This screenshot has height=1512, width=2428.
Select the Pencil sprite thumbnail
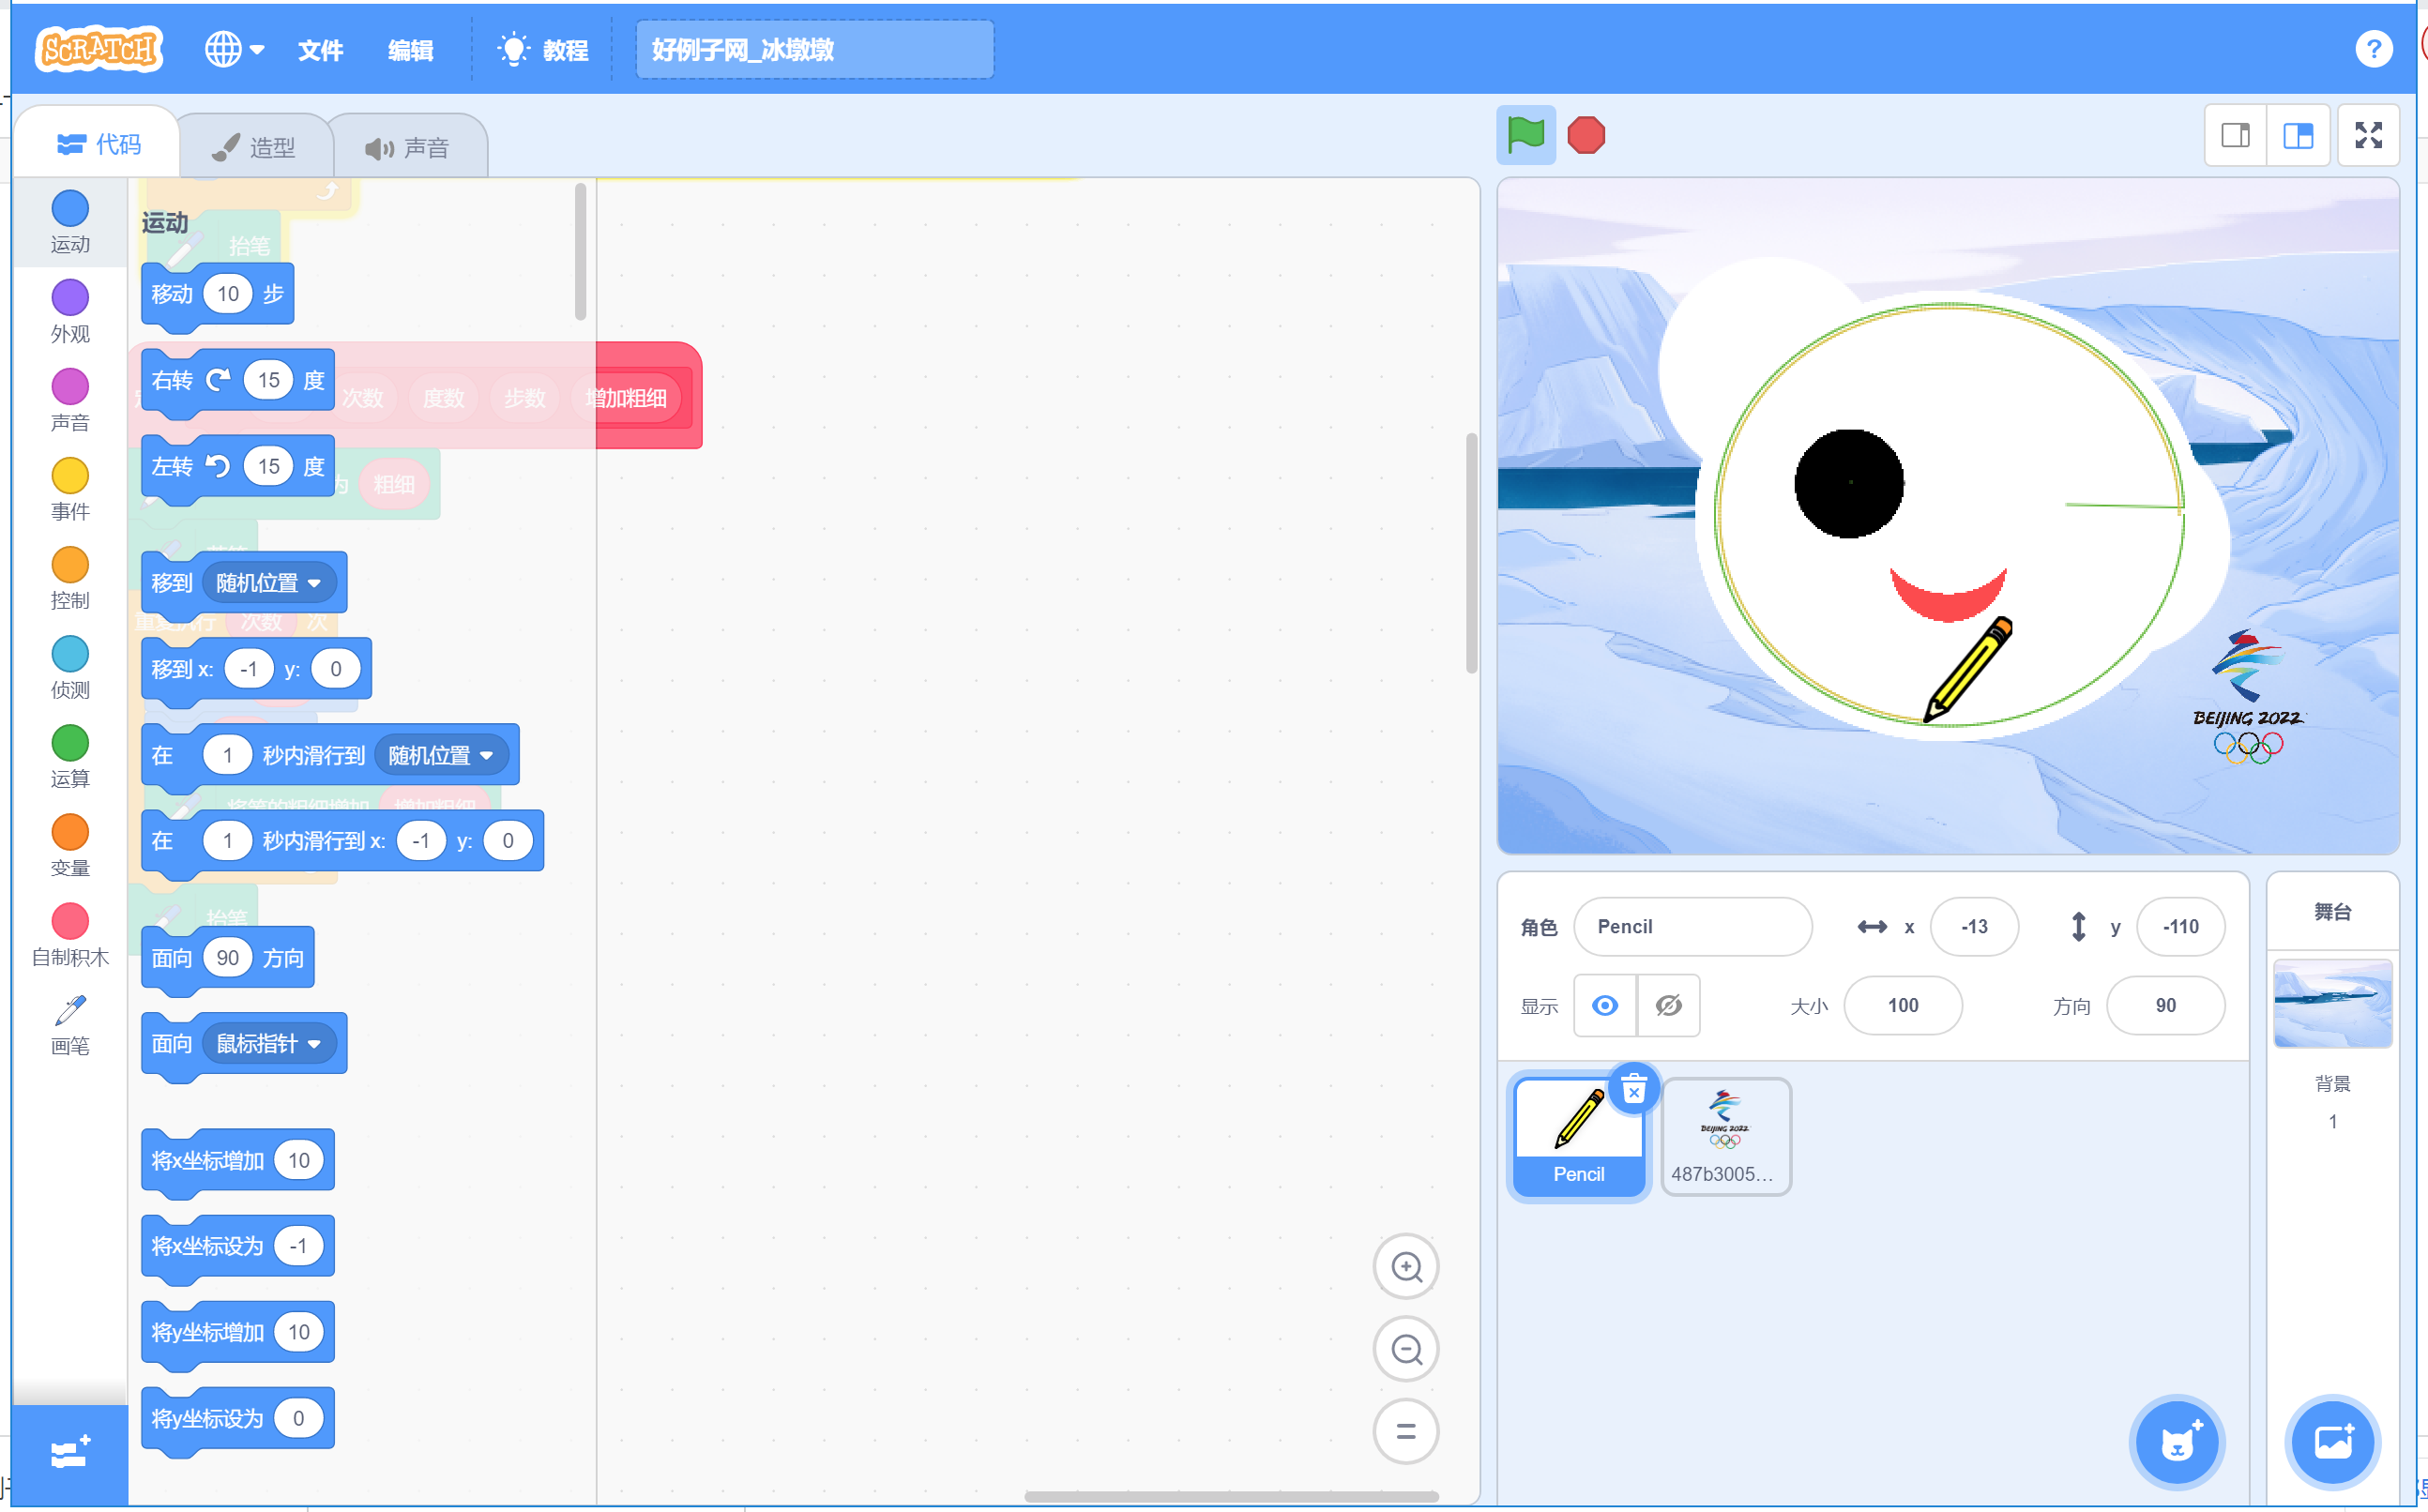(1578, 1137)
